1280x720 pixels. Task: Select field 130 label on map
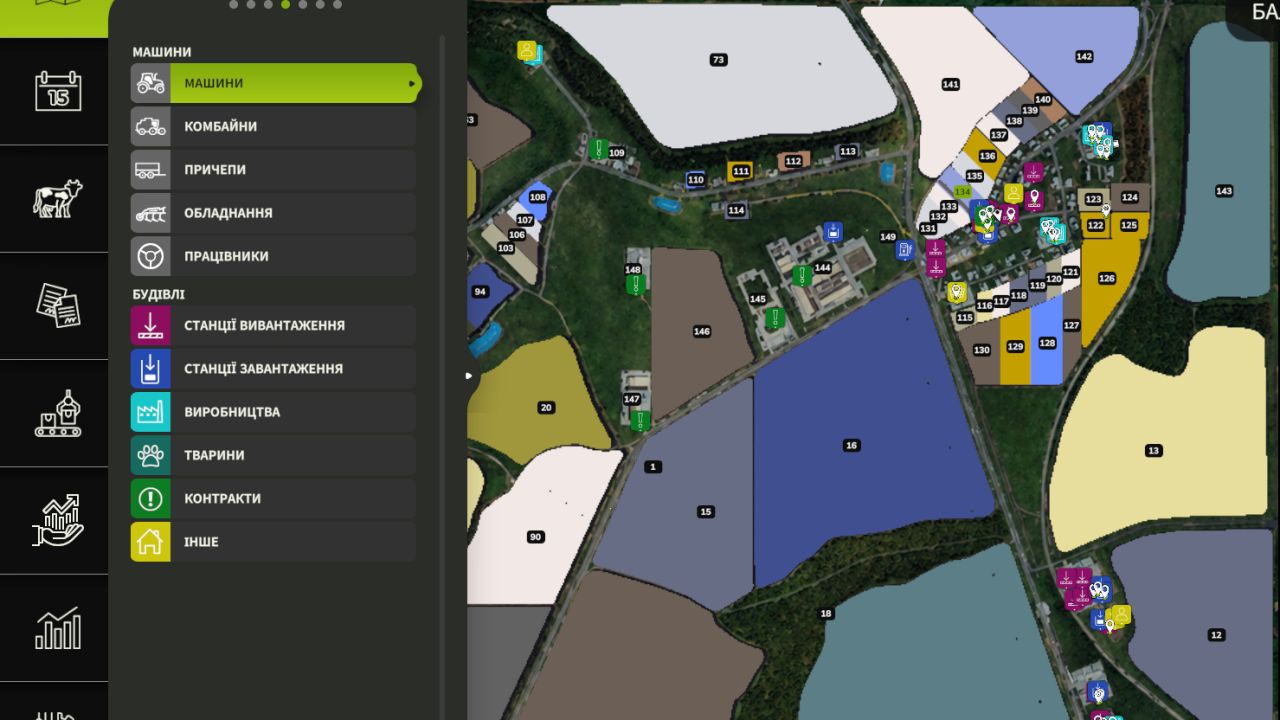[x=982, y=350]
